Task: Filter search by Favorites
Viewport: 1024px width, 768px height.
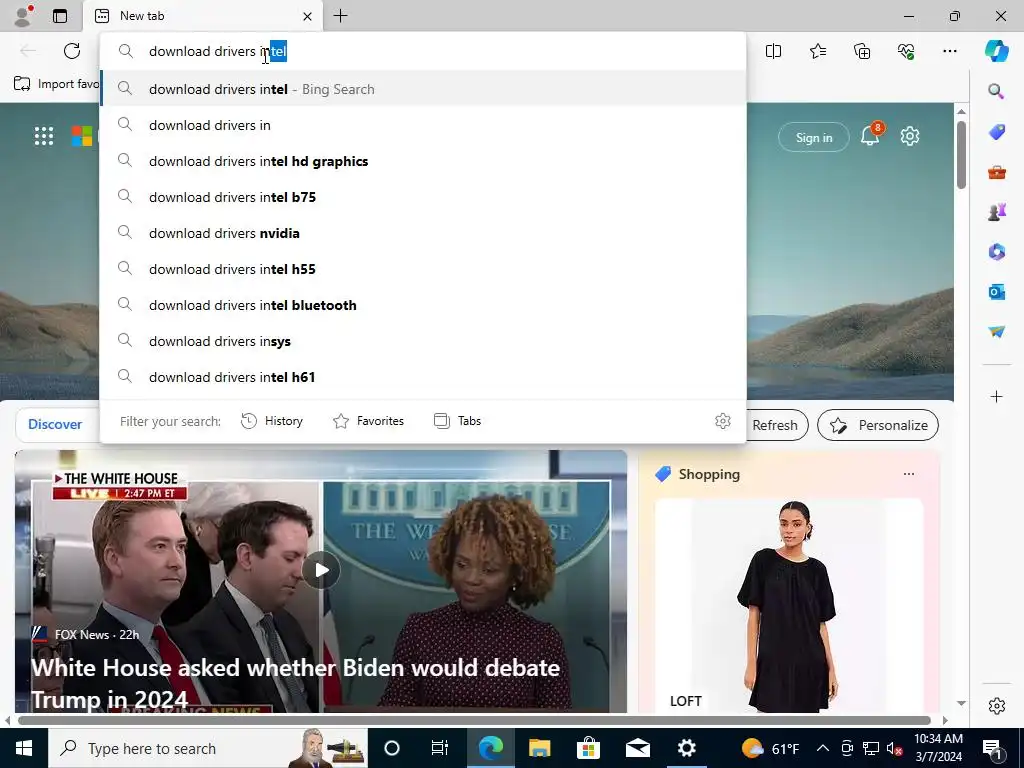Action: pyautogui.click(x=368, y=421)
